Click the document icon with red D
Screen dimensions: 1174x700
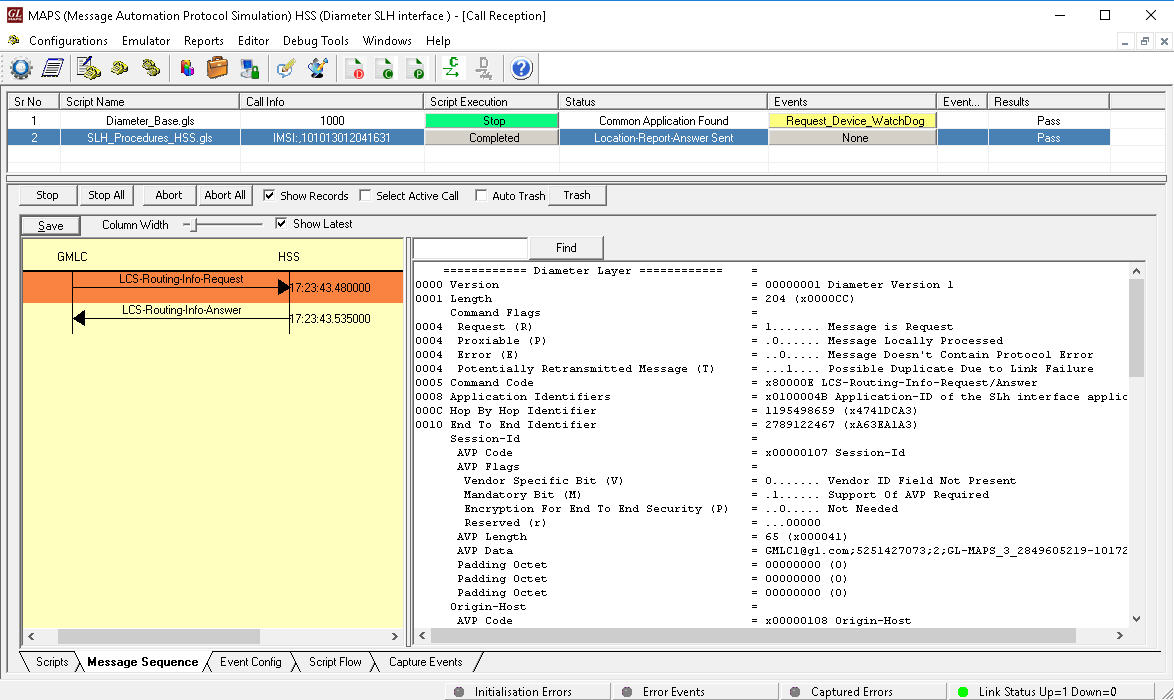point(355,68)
